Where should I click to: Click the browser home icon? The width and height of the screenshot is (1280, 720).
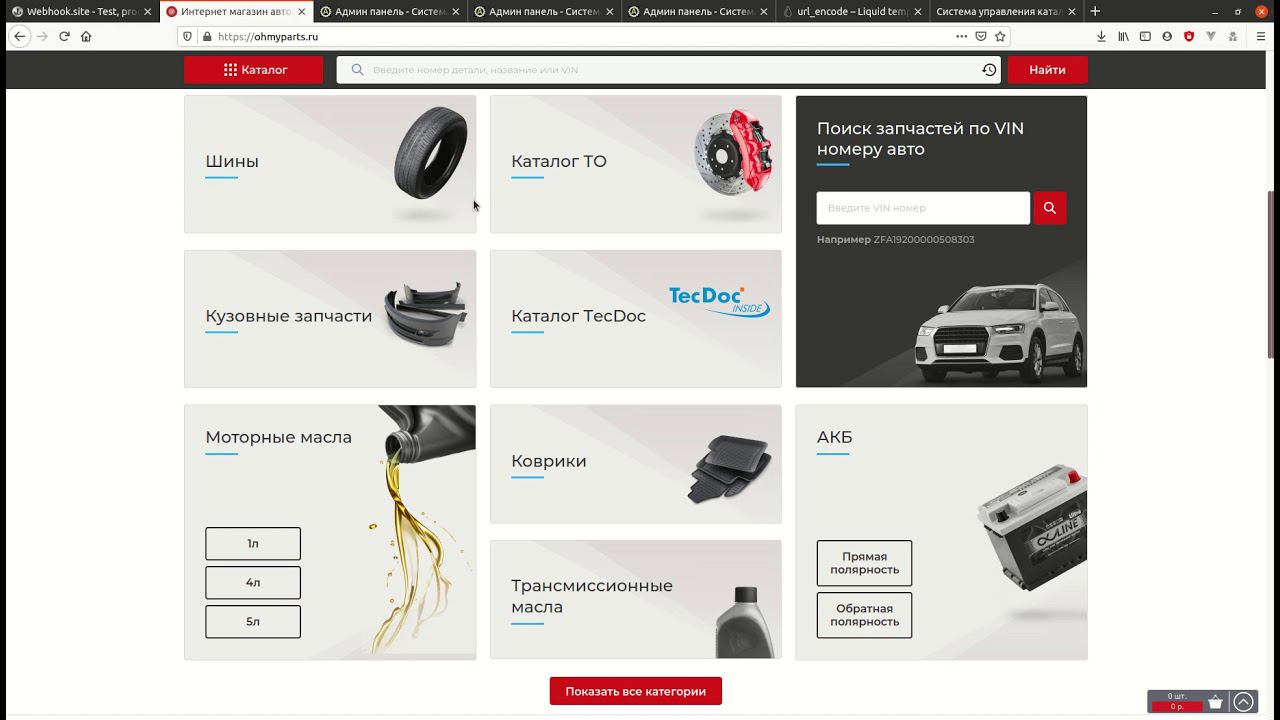click(86, 36)
